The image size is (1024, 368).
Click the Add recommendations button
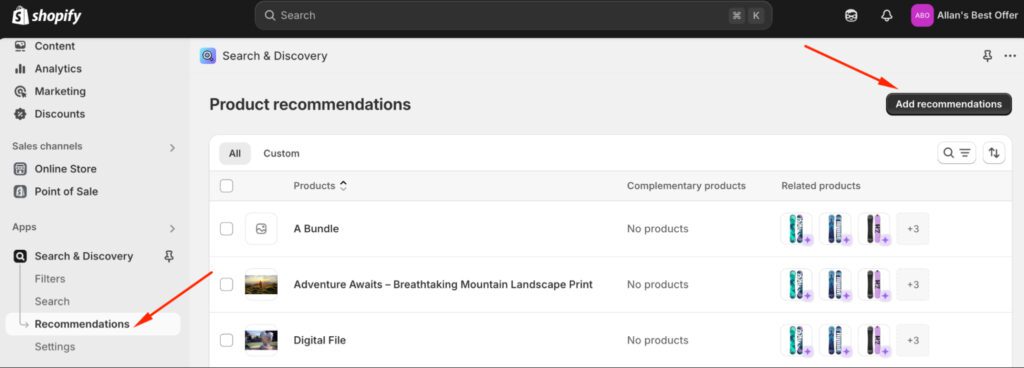(x=948, y=104)
